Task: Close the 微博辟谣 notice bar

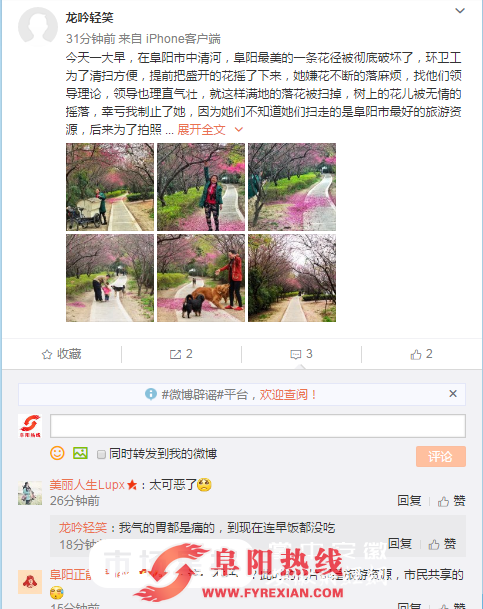Action: coord(453,394)
